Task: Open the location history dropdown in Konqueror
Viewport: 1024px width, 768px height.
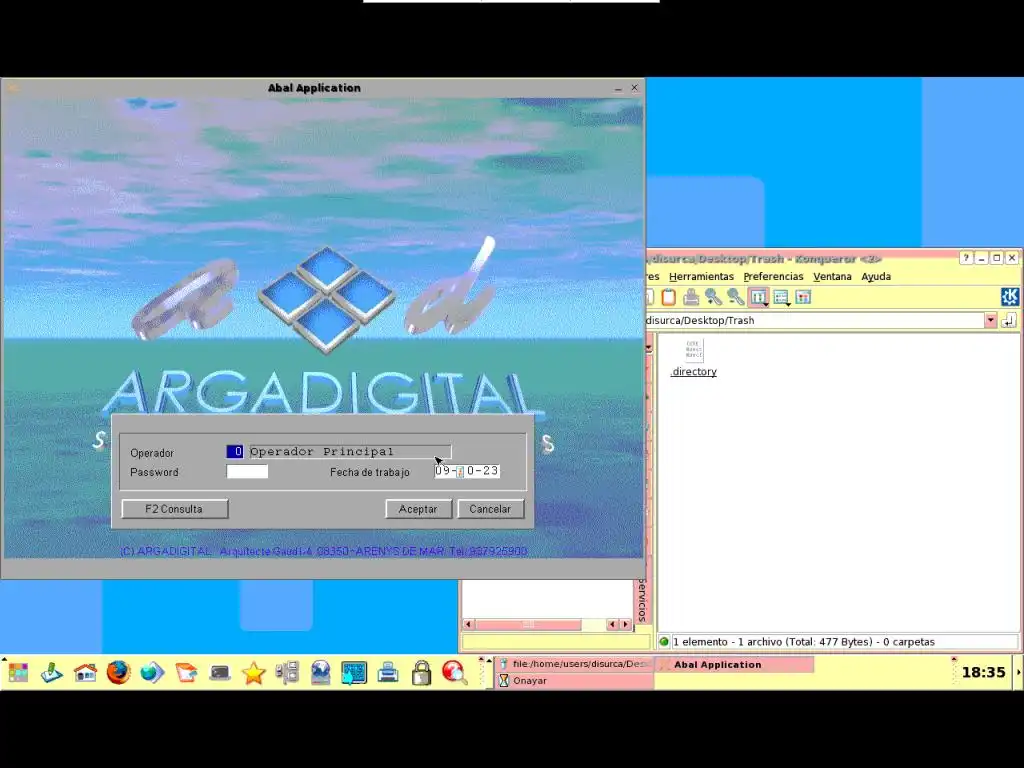Action: click(991, 320)
